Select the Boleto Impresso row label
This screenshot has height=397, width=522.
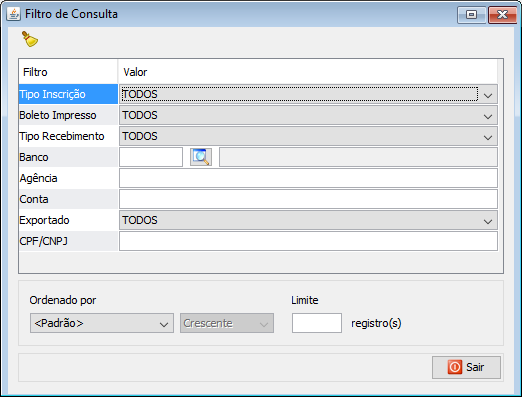tap(68, 115)
